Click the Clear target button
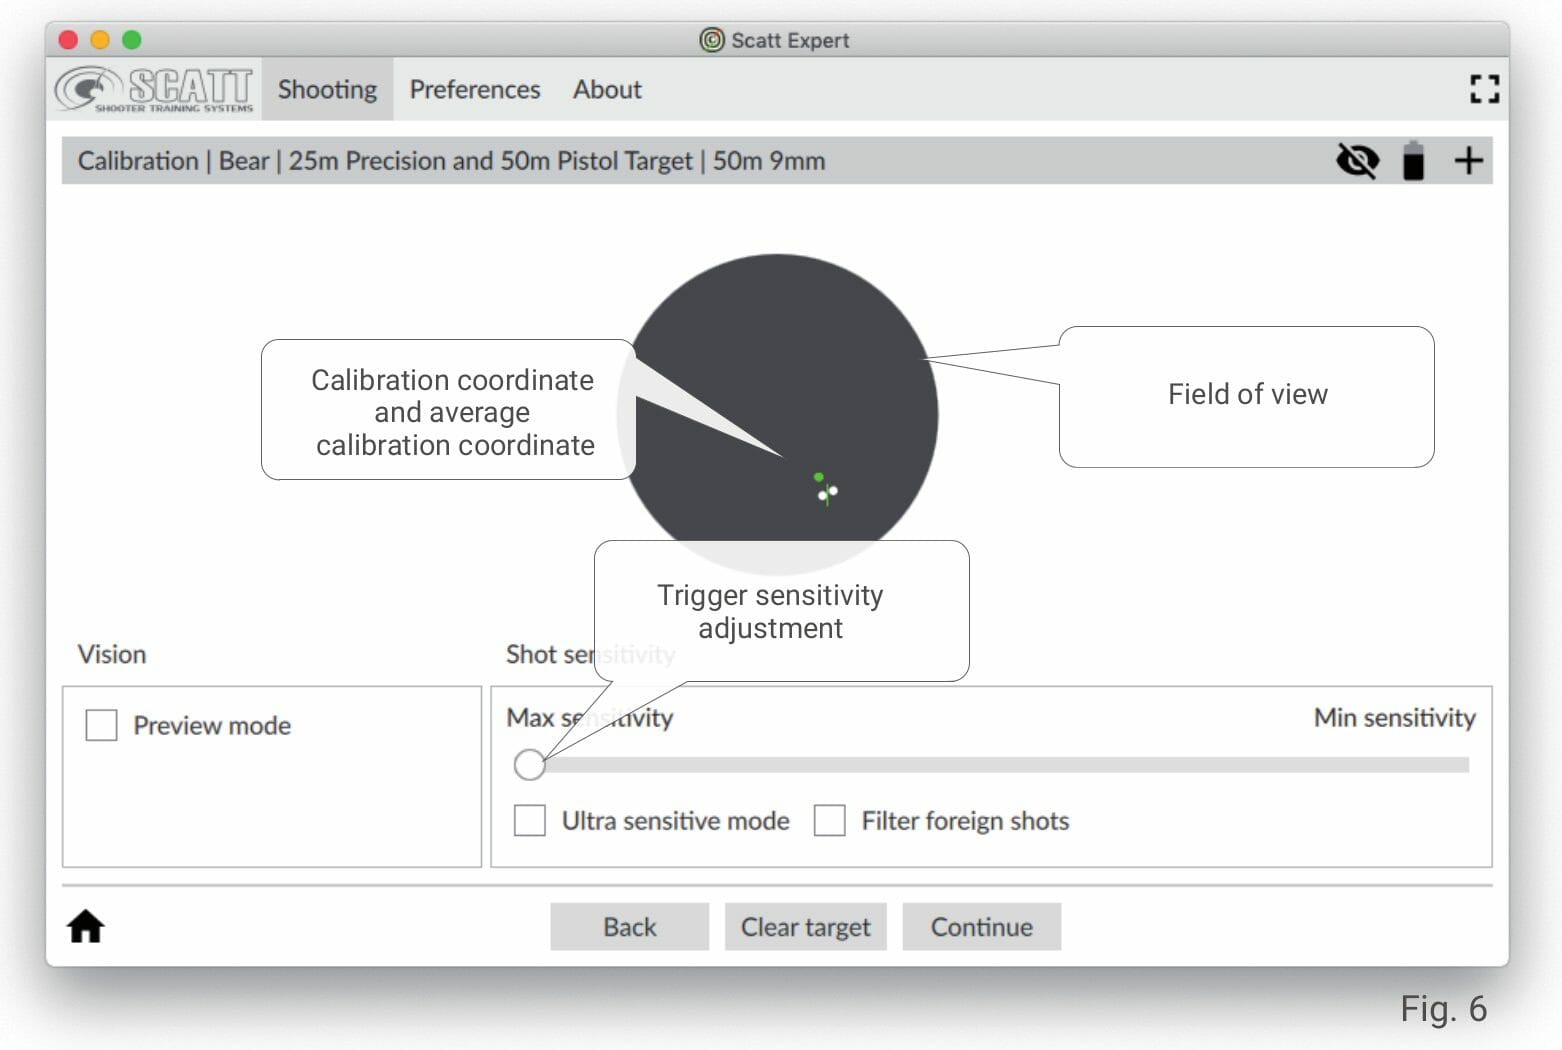This screenshot has width=1562, height=1050. [x=805, y=927]
